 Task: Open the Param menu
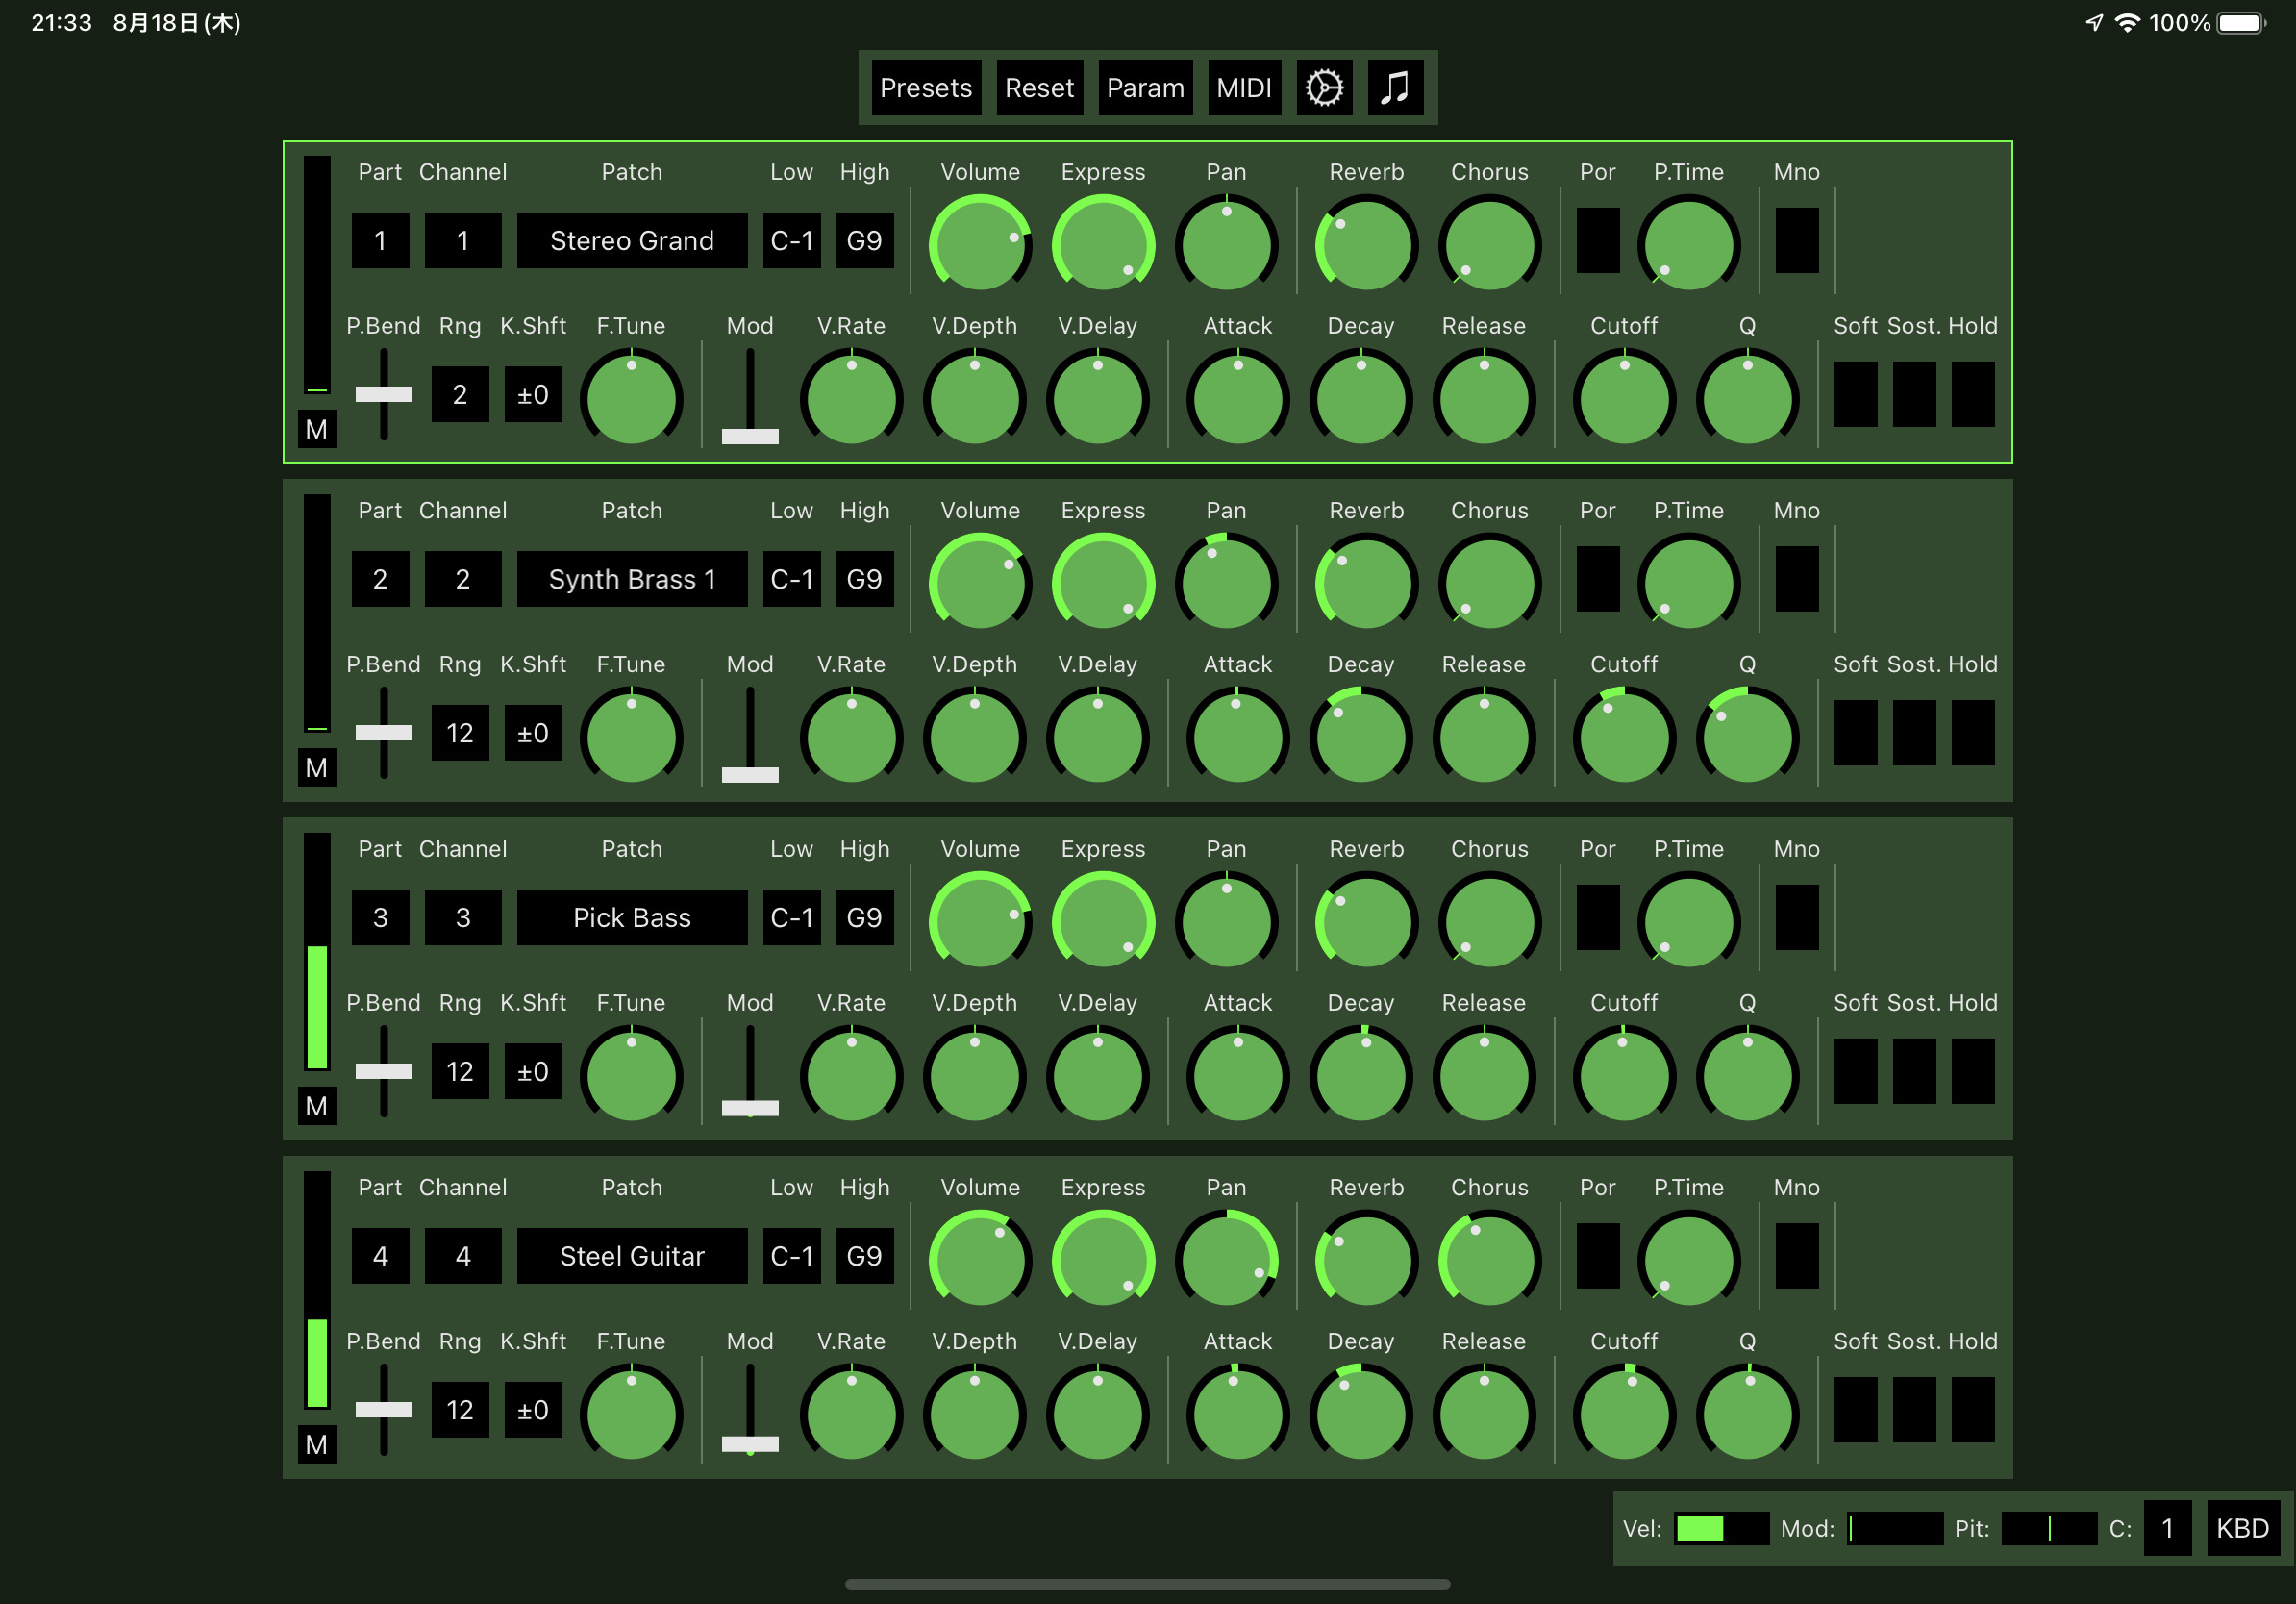pyautogui.click(x=1145, y=88)
